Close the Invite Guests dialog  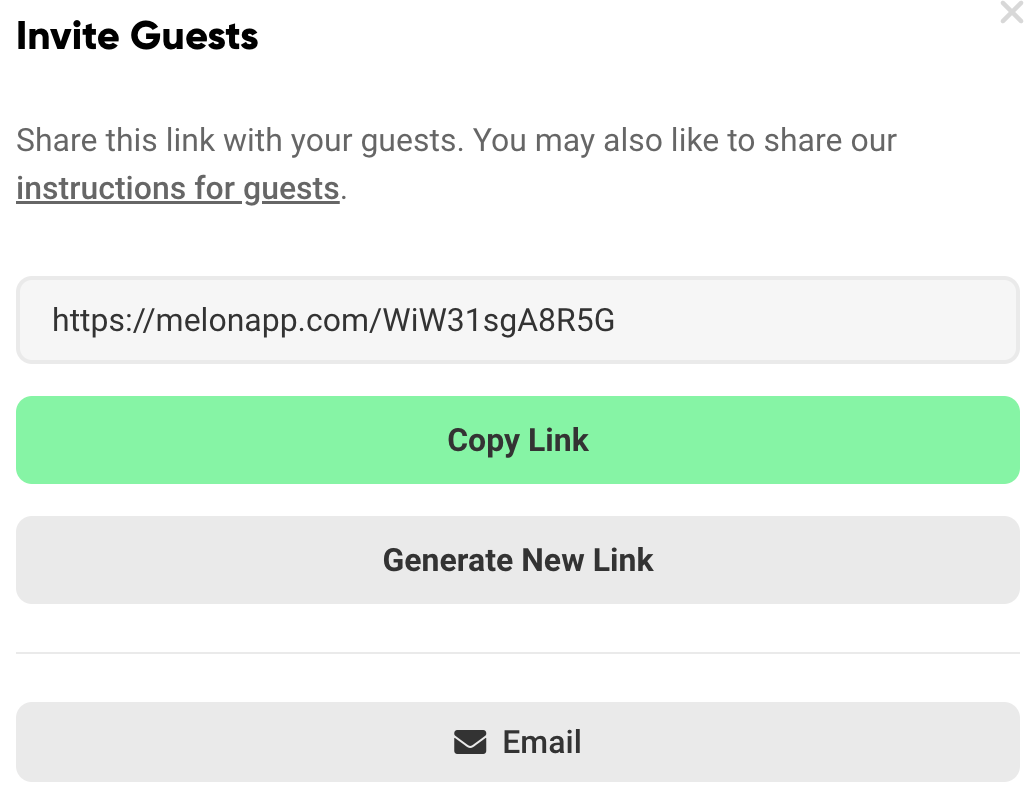[1012, 12]
